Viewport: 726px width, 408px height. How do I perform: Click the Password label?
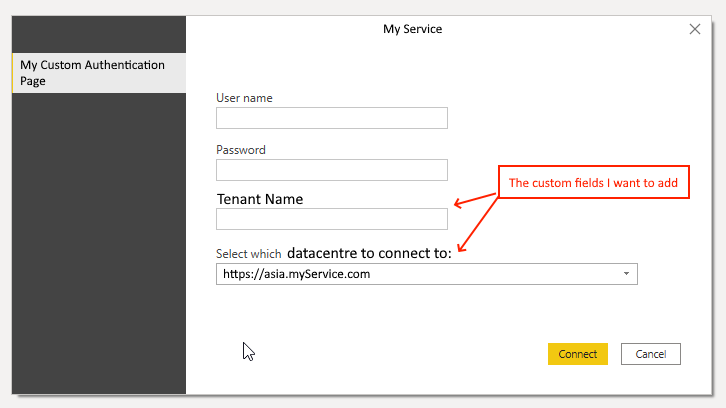tap(241, 150)
